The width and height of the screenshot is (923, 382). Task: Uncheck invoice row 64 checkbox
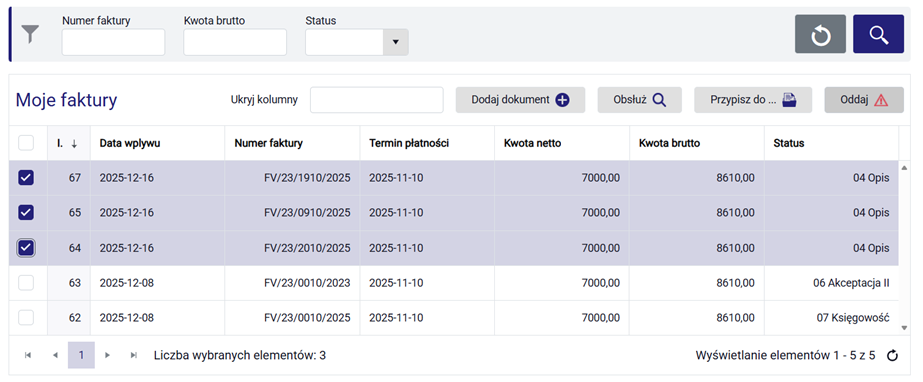tap(26, 248)
